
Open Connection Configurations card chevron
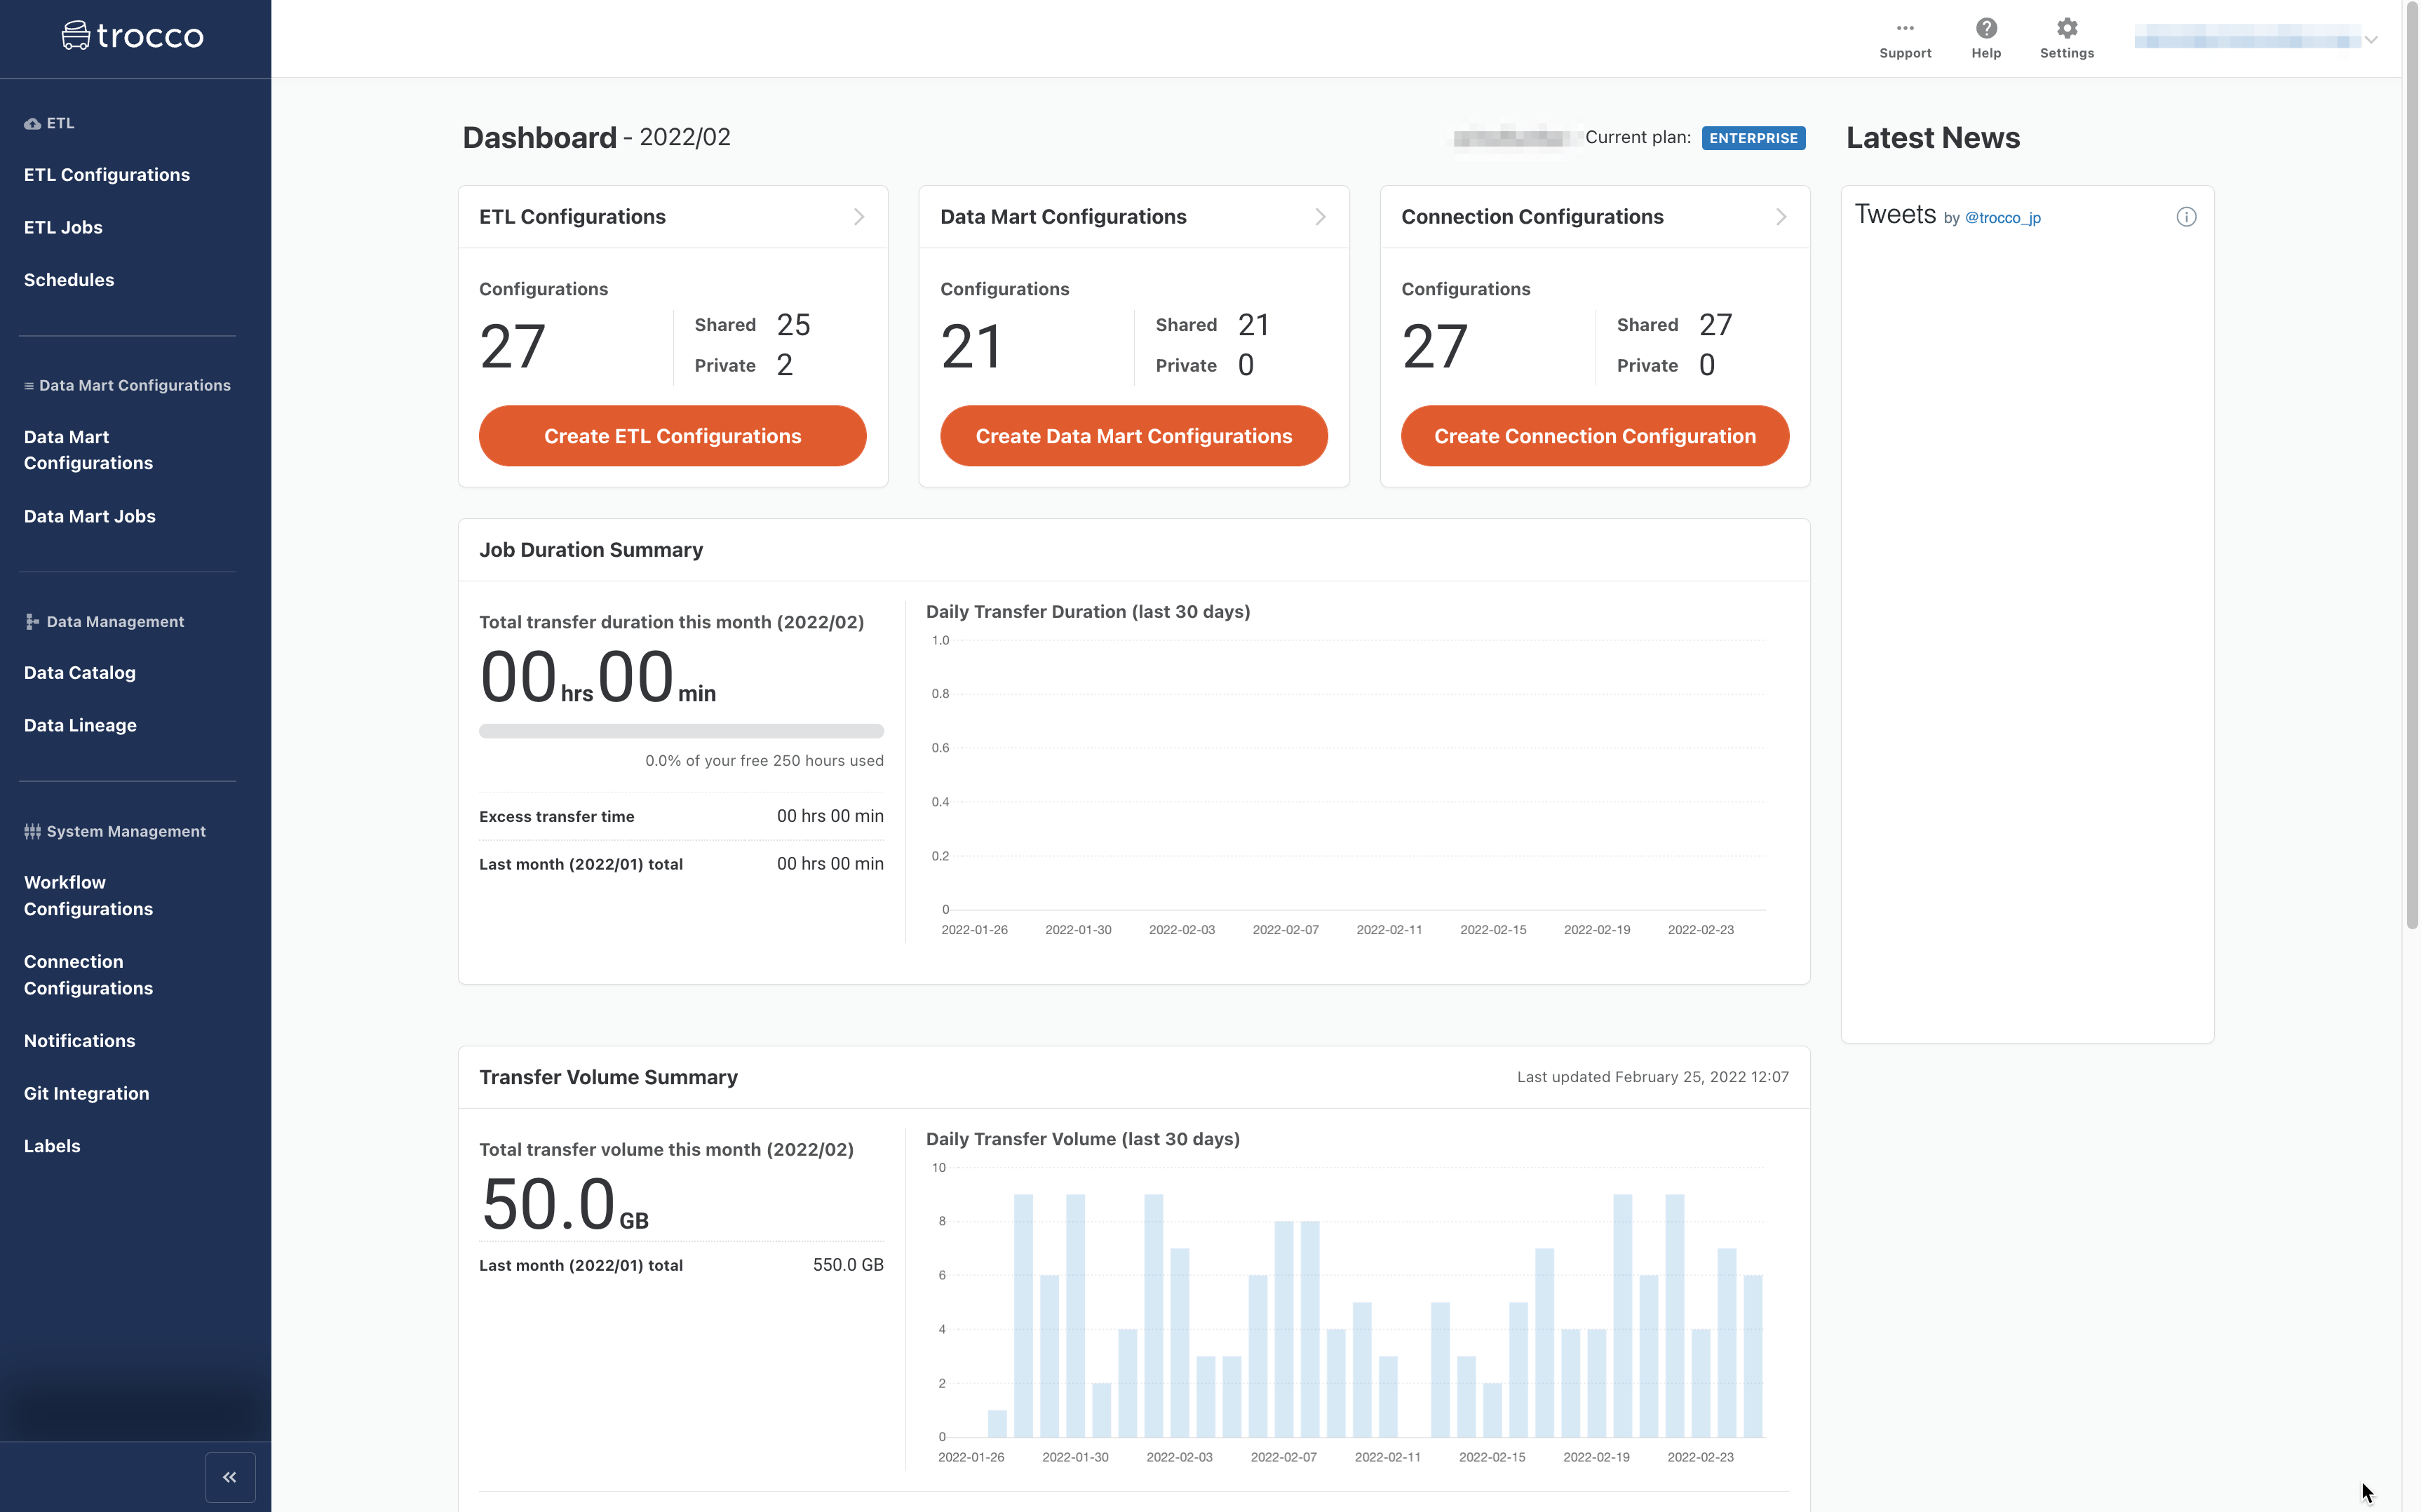tap(1780, 217)
